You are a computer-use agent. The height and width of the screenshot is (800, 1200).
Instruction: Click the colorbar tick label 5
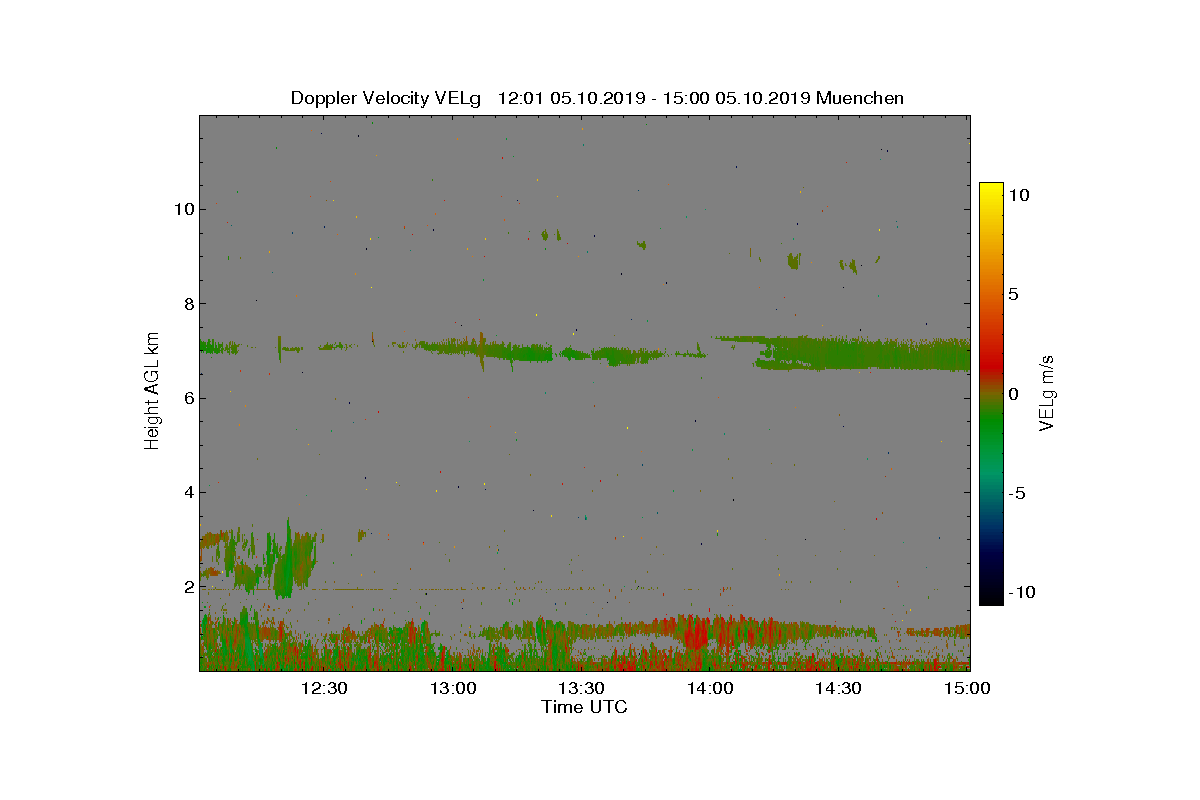click(x=1014, y=295)
